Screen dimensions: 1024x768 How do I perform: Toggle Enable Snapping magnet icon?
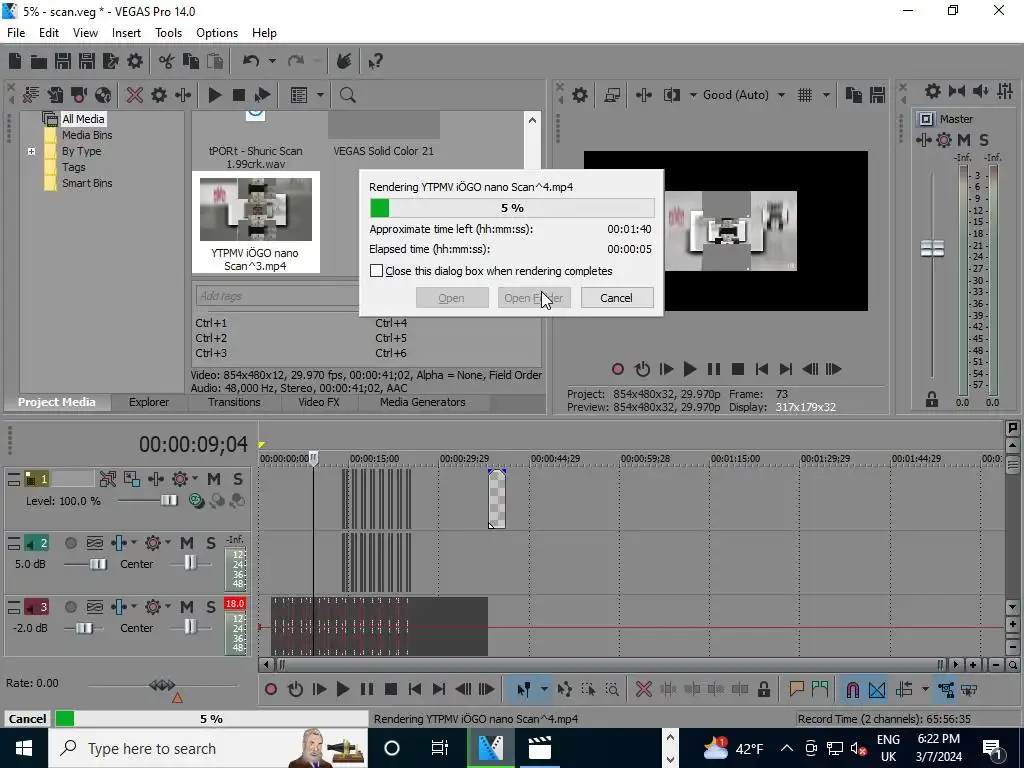pos(852,689)
